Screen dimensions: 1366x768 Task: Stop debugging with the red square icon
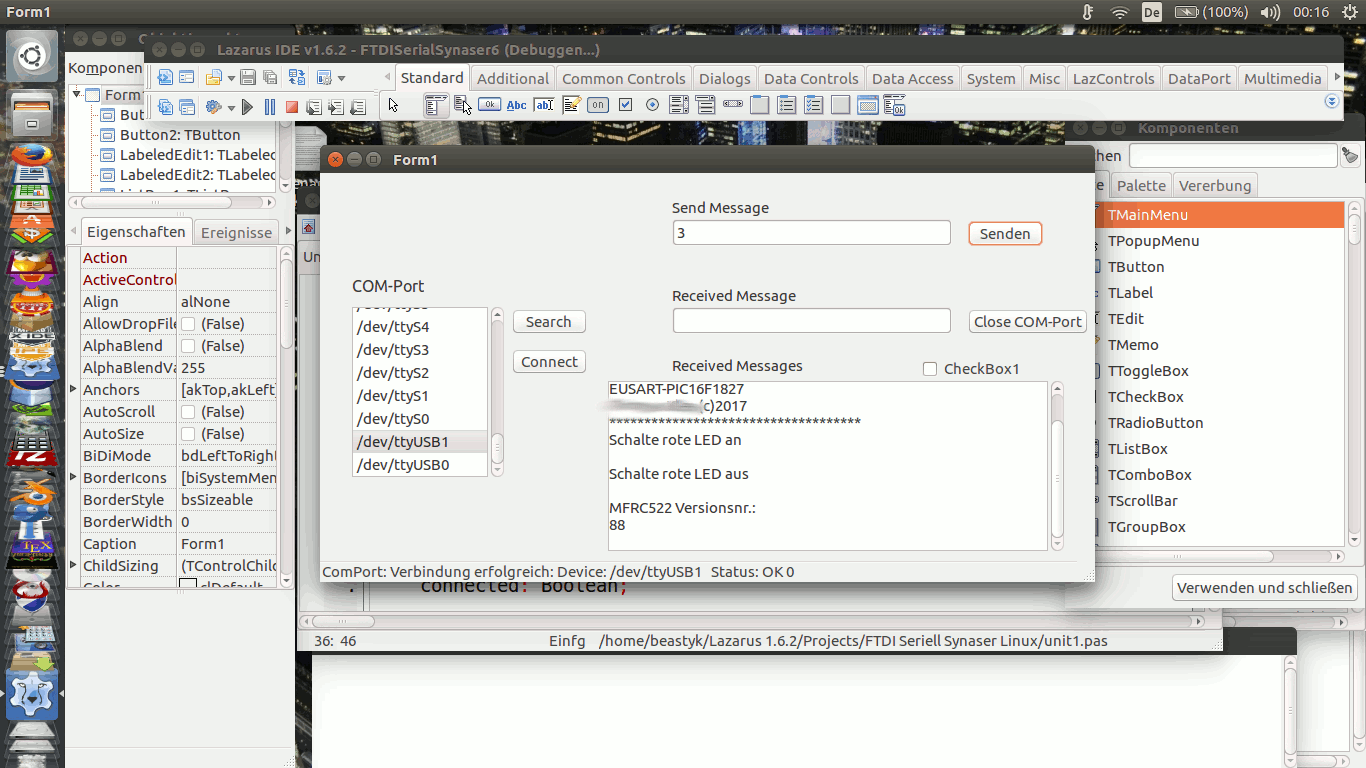pos(292,107)
